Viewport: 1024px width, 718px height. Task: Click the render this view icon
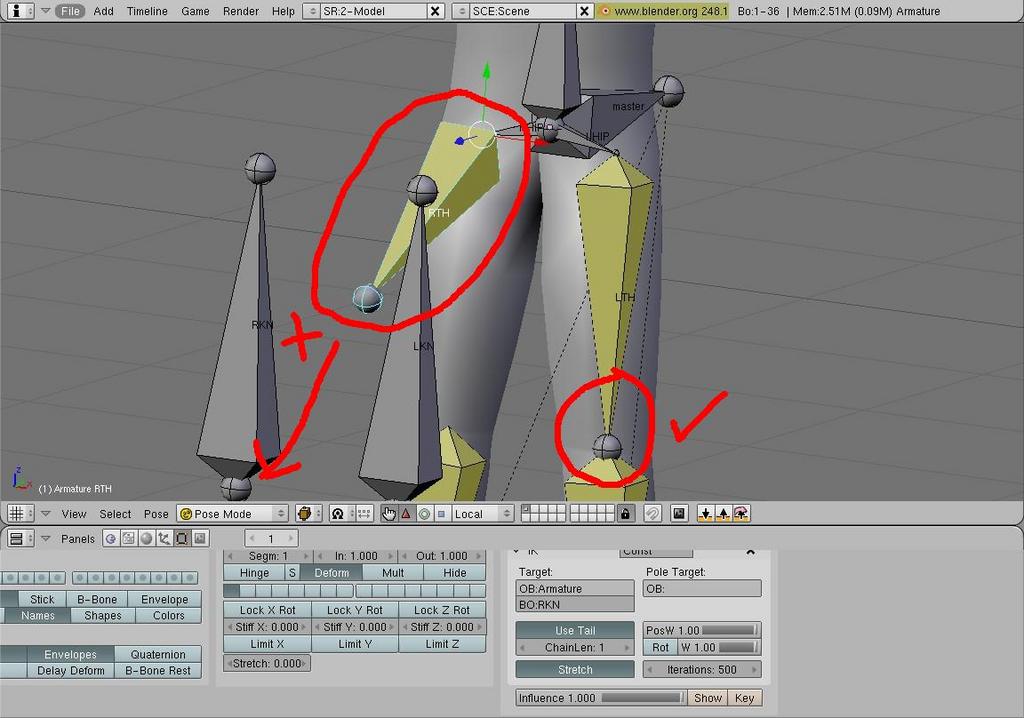click(x=679, y=514)
